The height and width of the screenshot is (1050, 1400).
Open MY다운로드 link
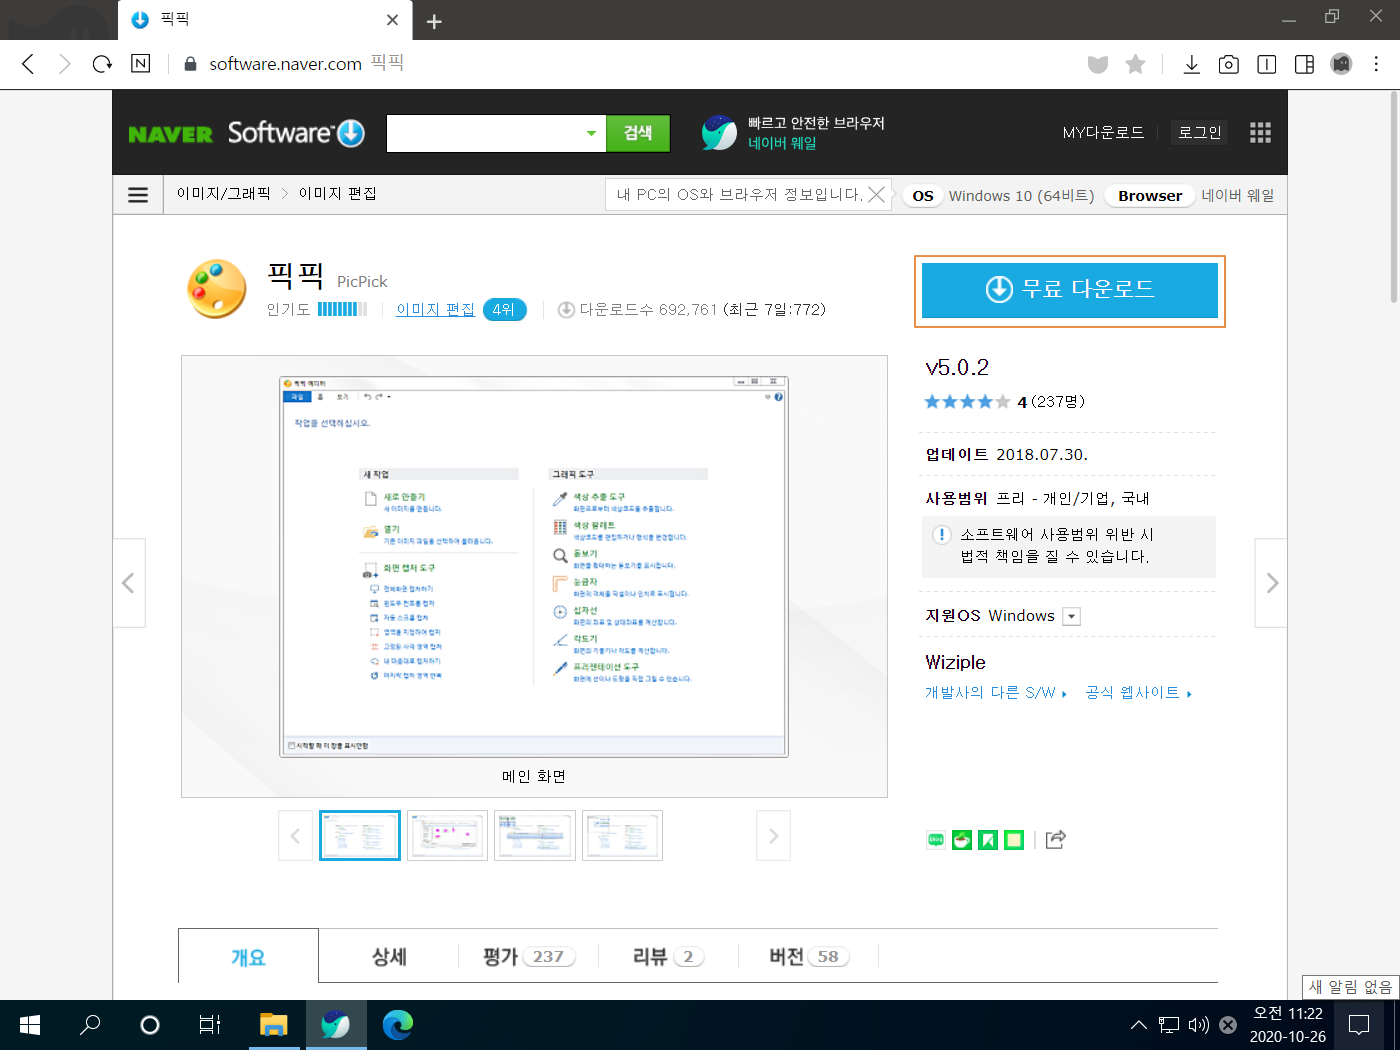[1103, 132]
